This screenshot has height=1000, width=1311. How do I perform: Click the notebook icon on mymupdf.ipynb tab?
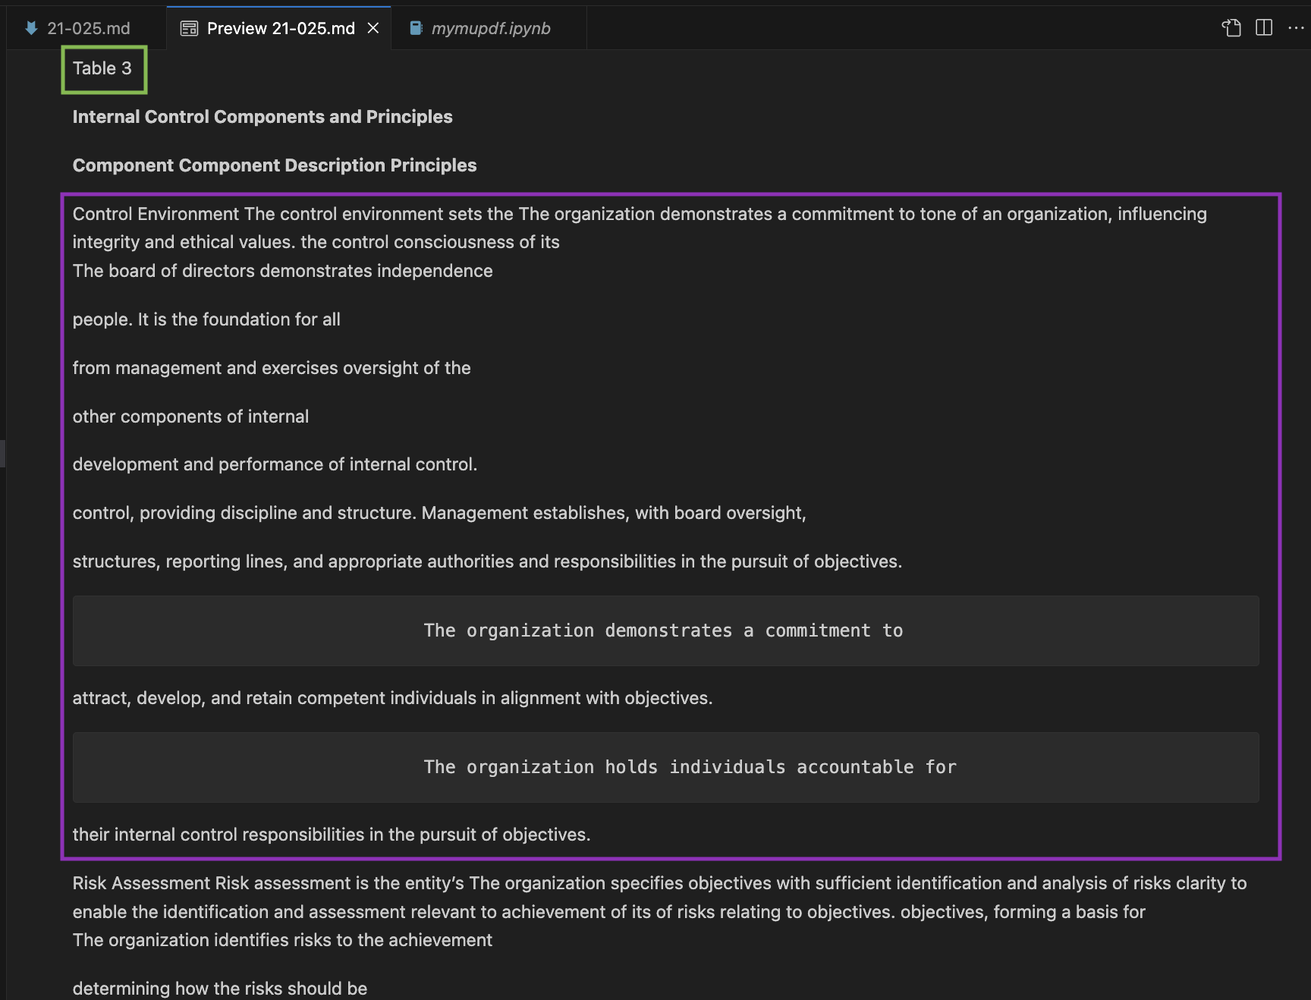pos(416,27)
